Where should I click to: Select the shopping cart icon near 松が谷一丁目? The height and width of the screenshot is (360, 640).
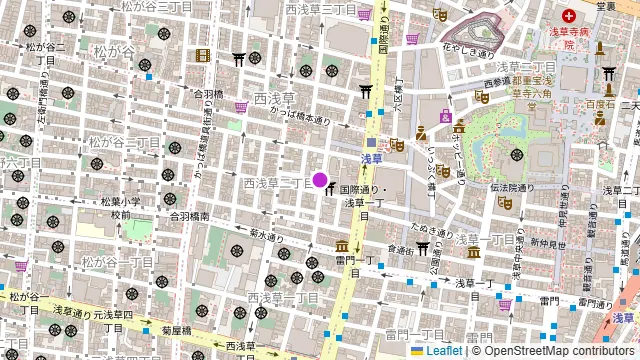21,267
